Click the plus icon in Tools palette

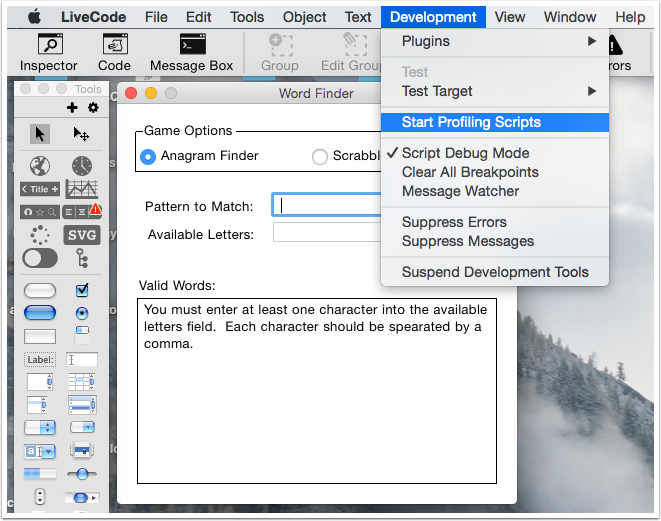coord(72,107)
